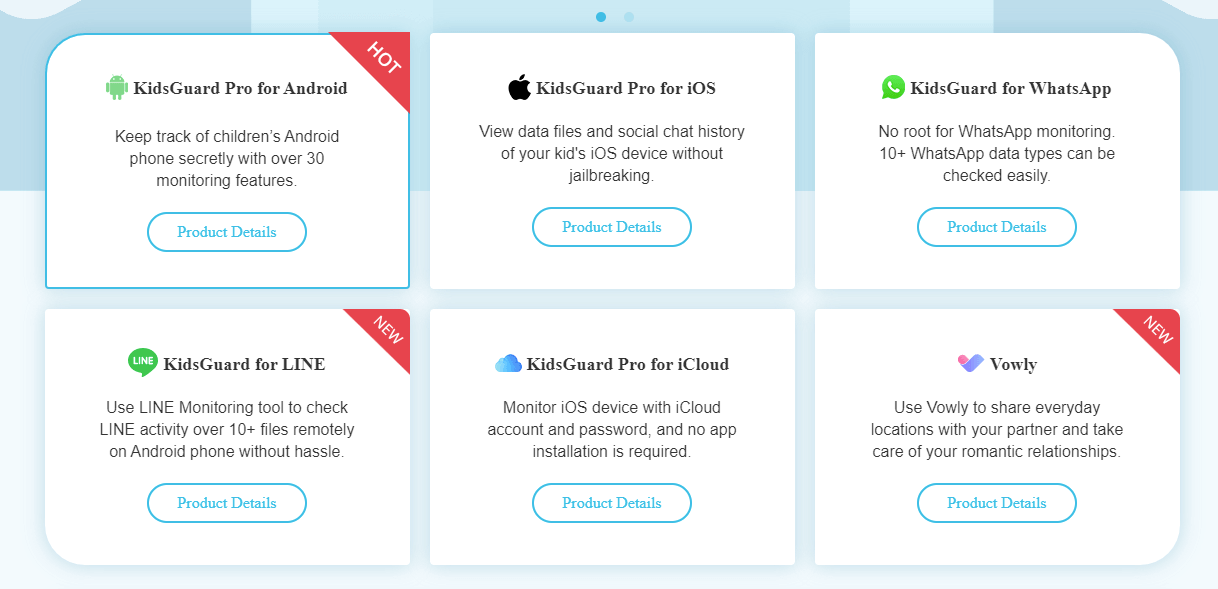1218x589 pixels.
Task: Click the KidsGuard Pro for iCloud heading
Action: click(627, 364)
